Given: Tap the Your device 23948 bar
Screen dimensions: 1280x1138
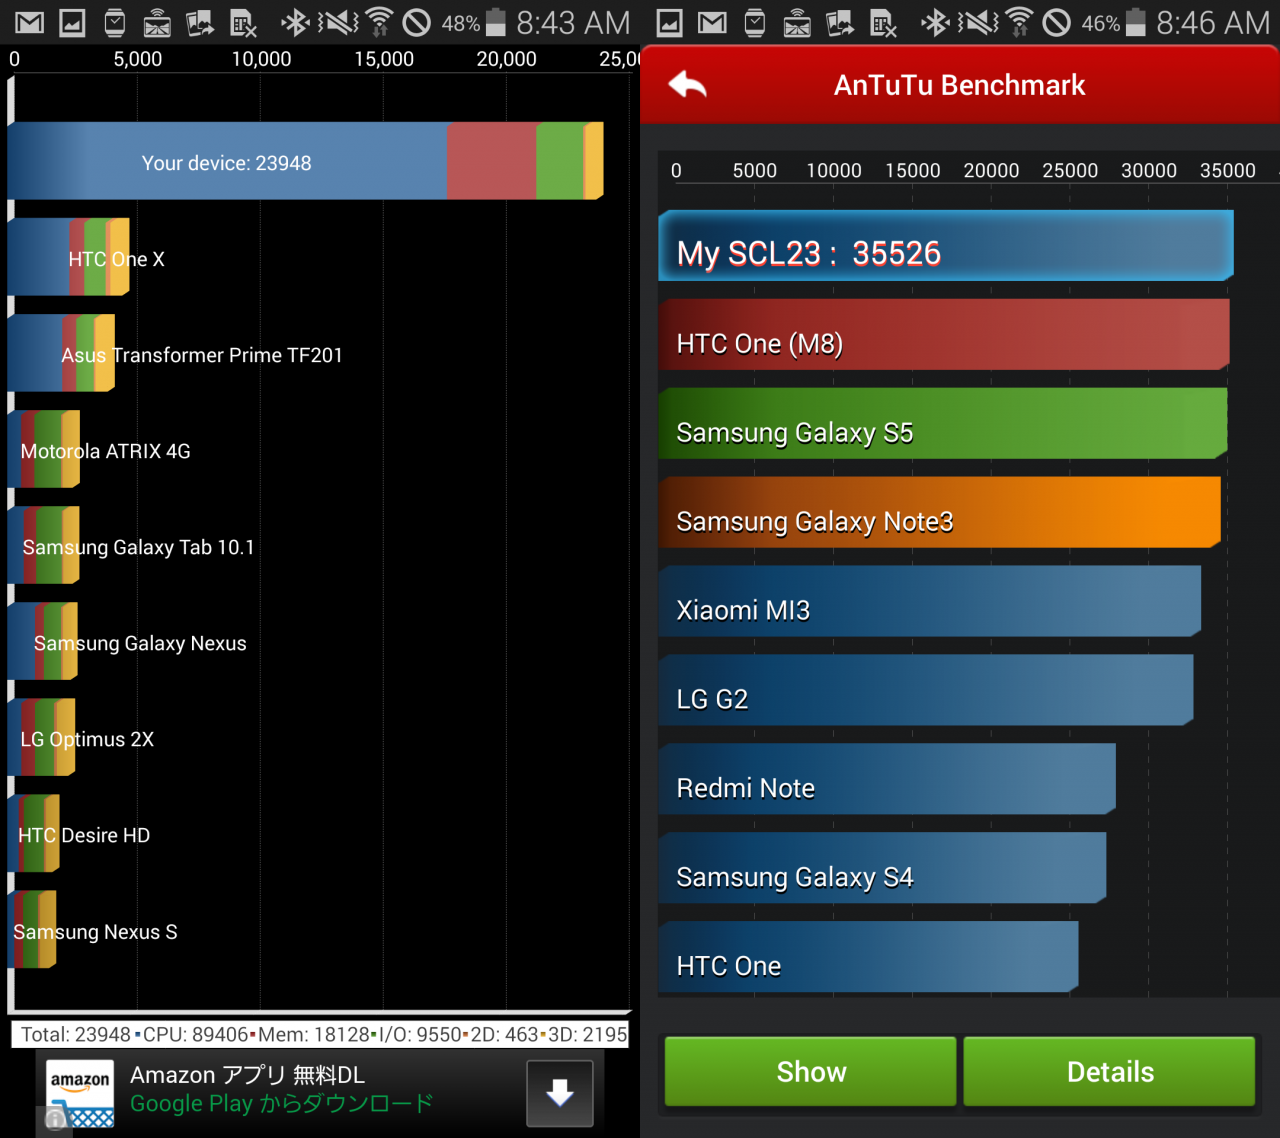Looking at the screenshot, I should [x=306, y=161].
